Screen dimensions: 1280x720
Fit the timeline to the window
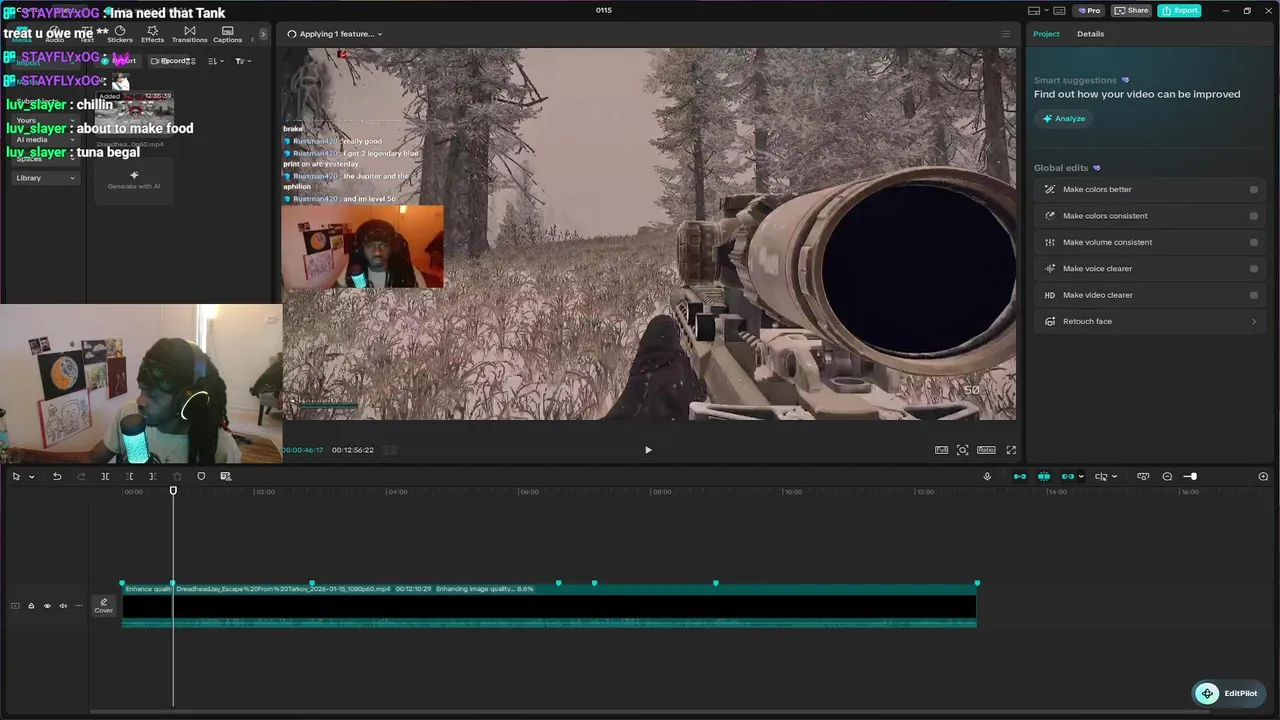coord(1143,476)
